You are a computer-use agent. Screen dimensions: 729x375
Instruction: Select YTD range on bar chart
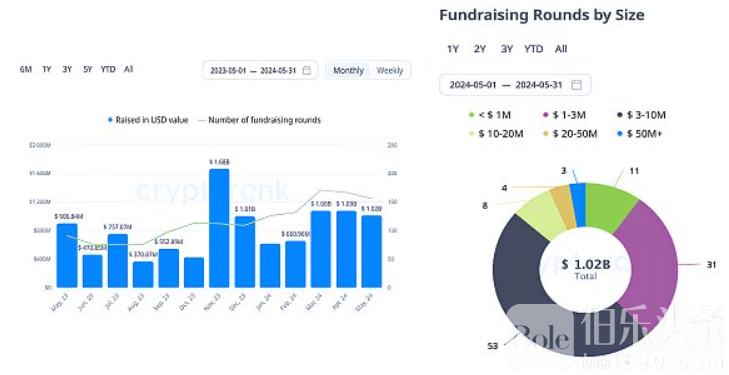[x=108, y=69]
